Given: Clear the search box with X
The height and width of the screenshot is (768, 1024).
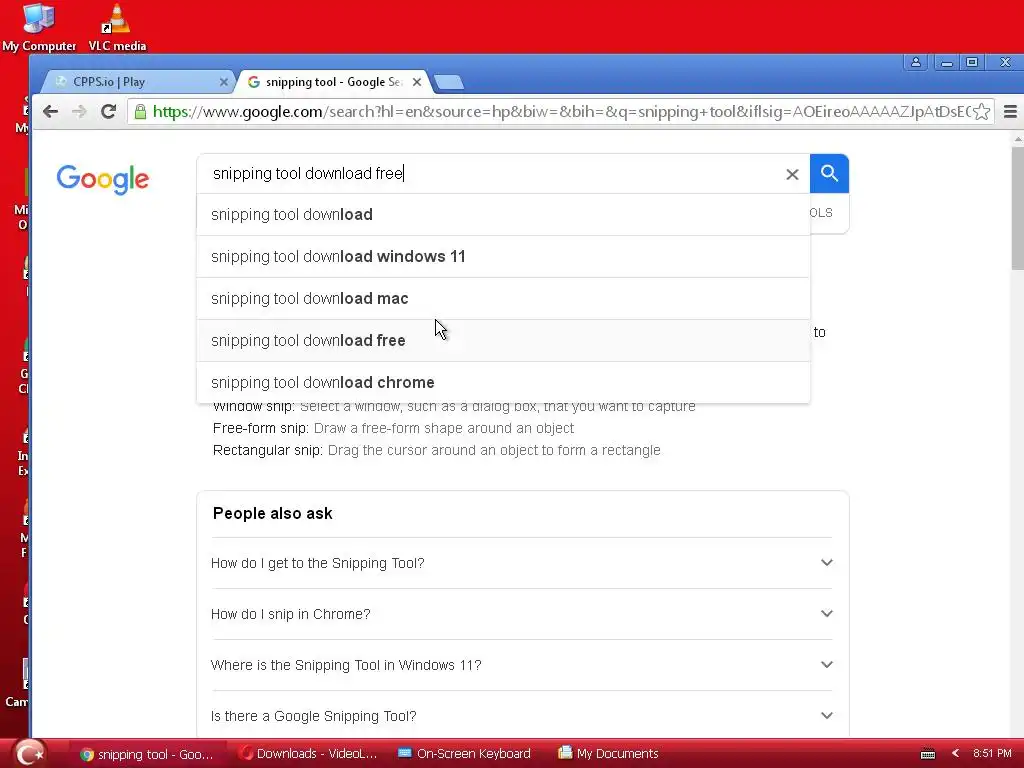Looking at the screenshot, I should (x=792, y=174).
